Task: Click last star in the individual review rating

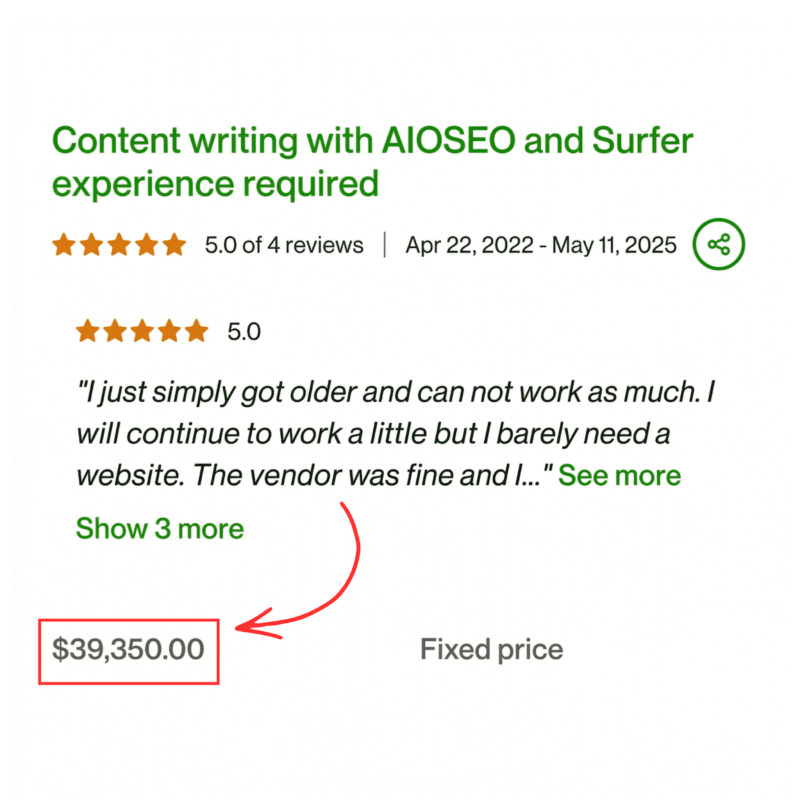Action: point(196,331)
